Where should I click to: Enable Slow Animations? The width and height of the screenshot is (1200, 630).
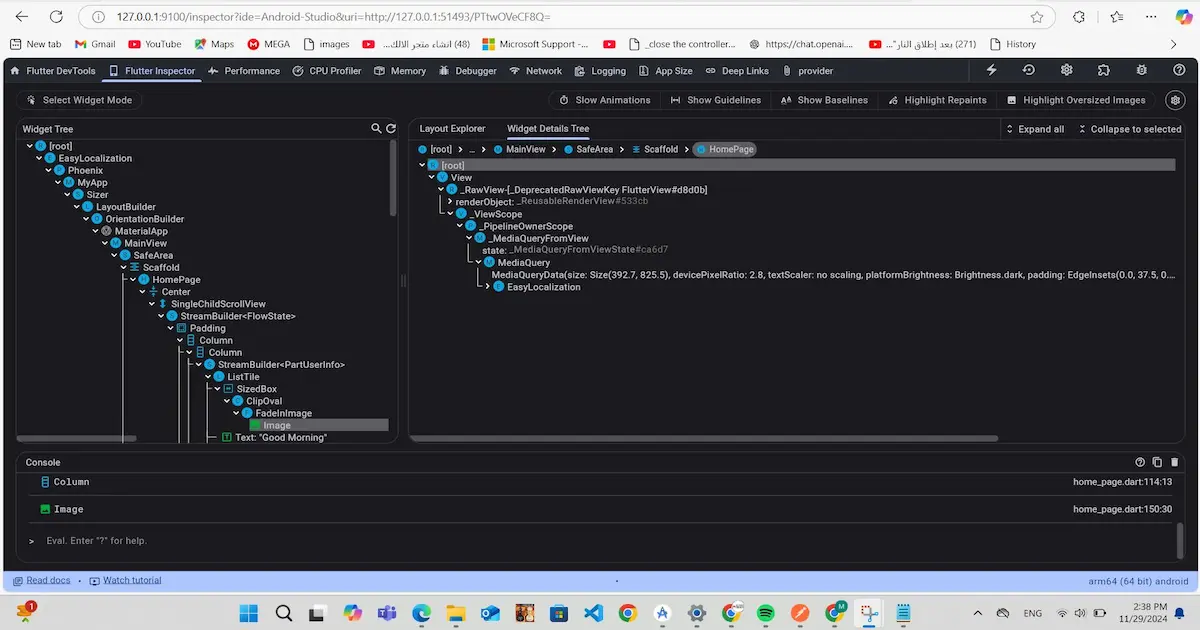(x=604, y=100)
